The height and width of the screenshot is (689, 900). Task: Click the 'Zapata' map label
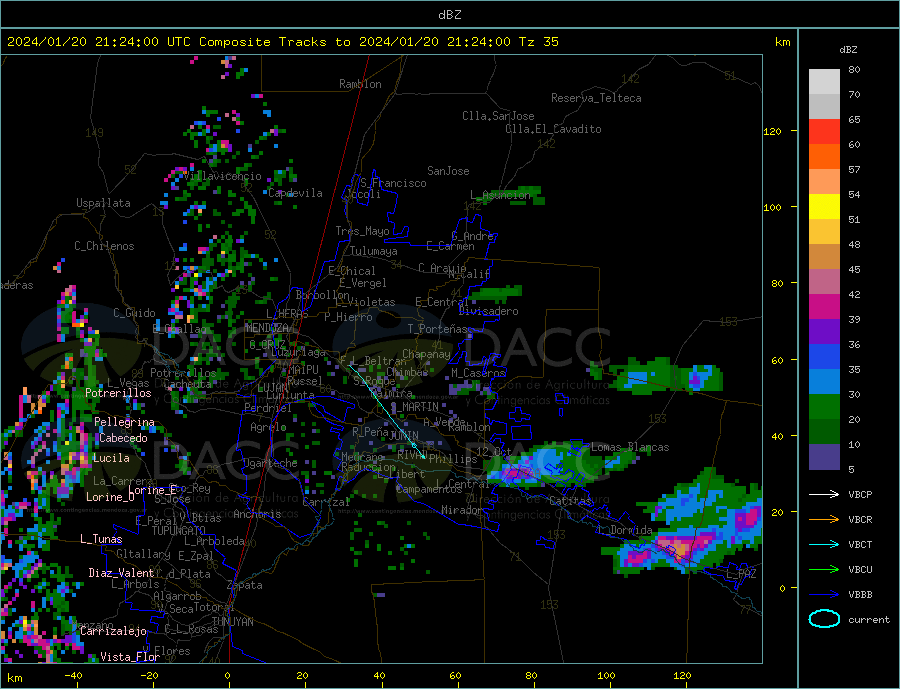tap(245, 586)
